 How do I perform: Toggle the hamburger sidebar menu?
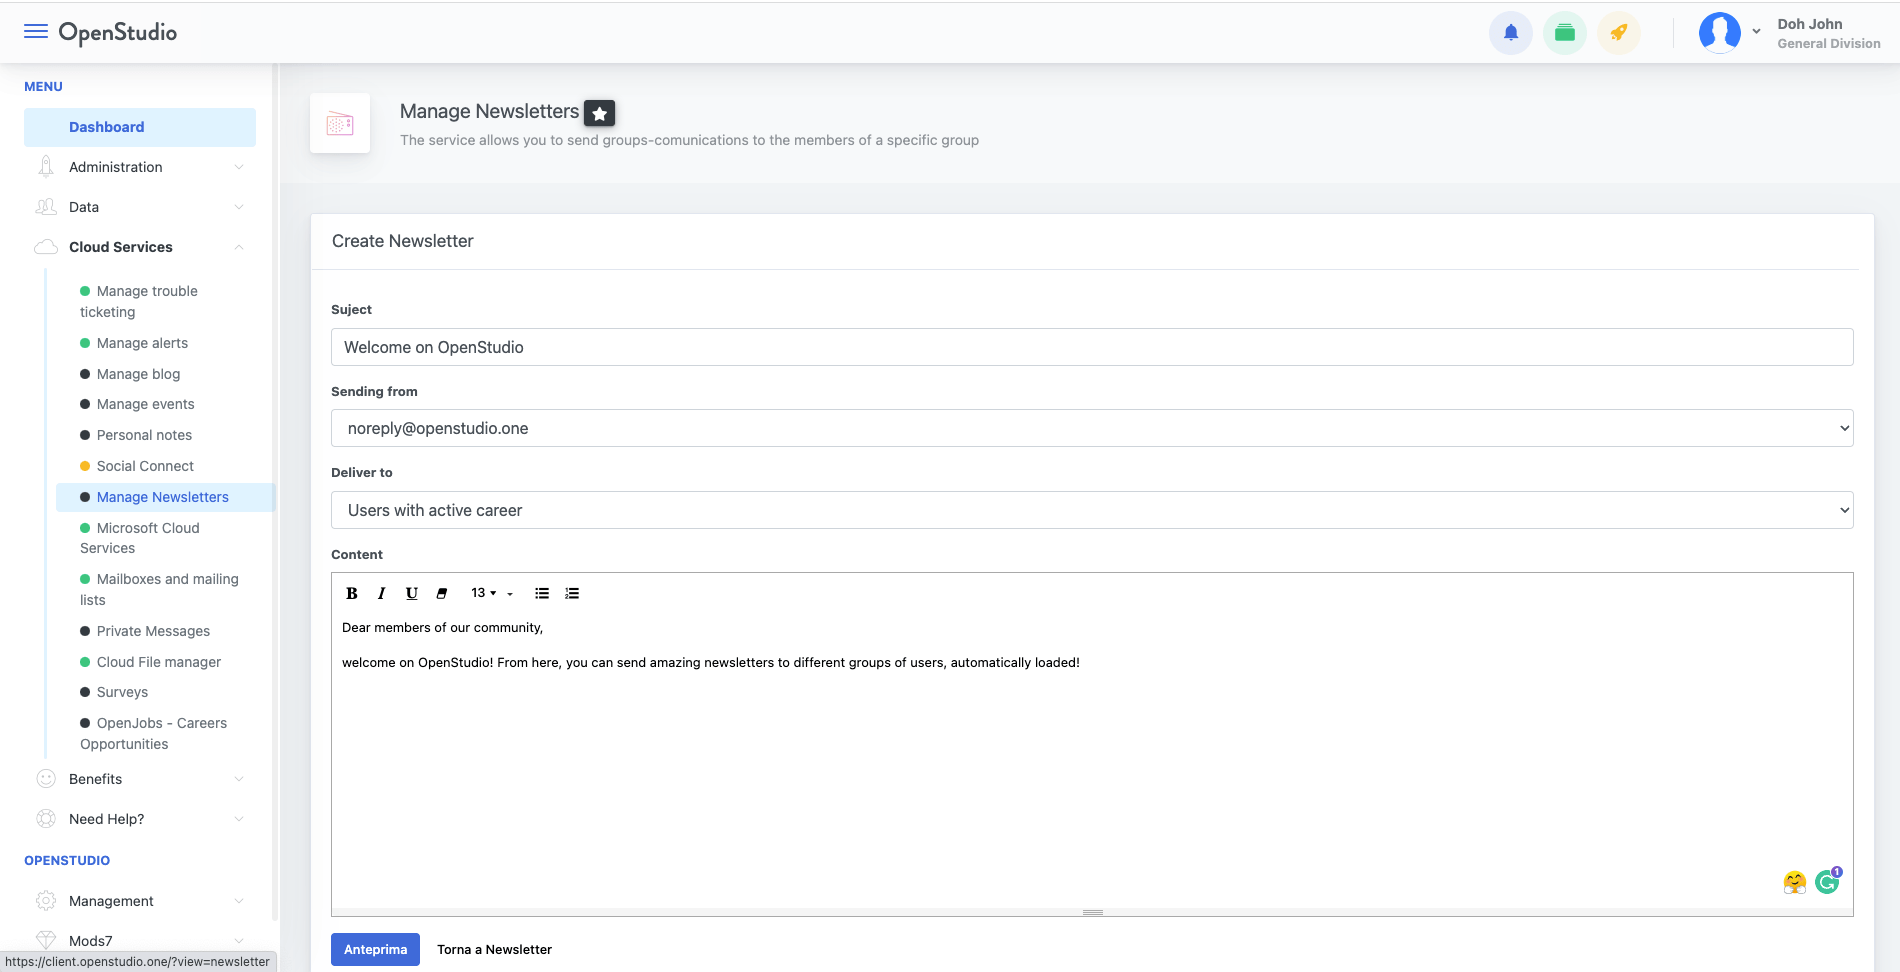click(36, 31)
